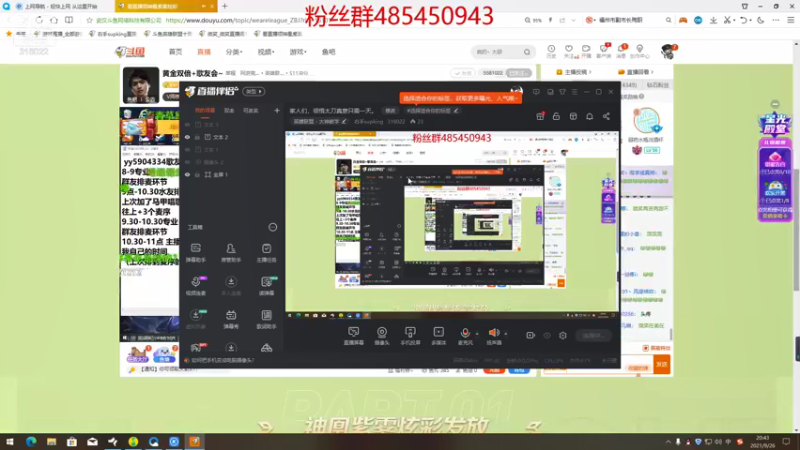Screen dimensions: 800x450
Task: Go to 鱼吧 in Douyu navigation
Action: point(329,52)
